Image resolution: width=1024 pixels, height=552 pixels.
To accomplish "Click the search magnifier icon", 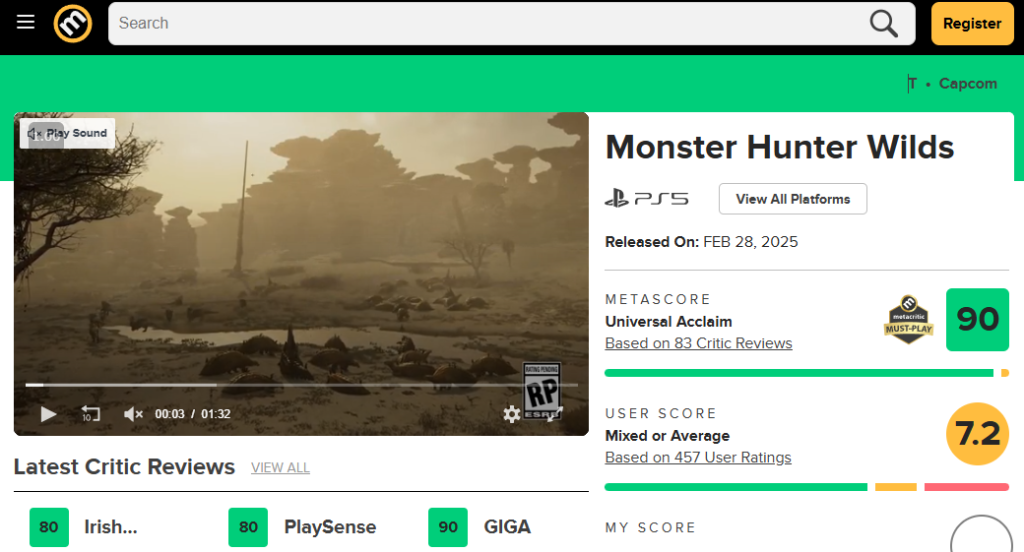I will click(884, 23).
